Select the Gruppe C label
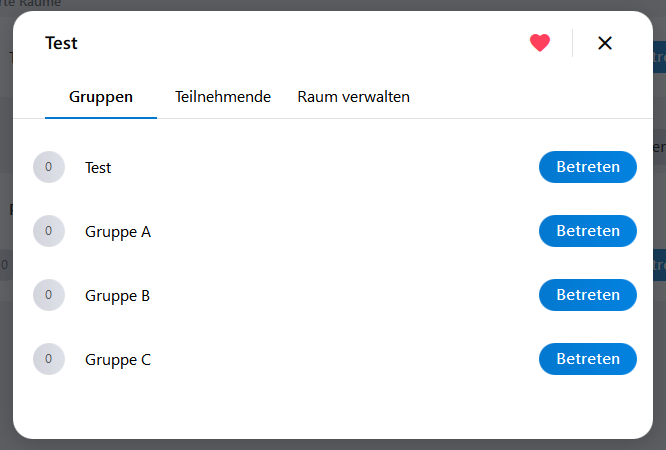This screenshot has width=666, height=450. pyautogui.click(x=118, y=360)
